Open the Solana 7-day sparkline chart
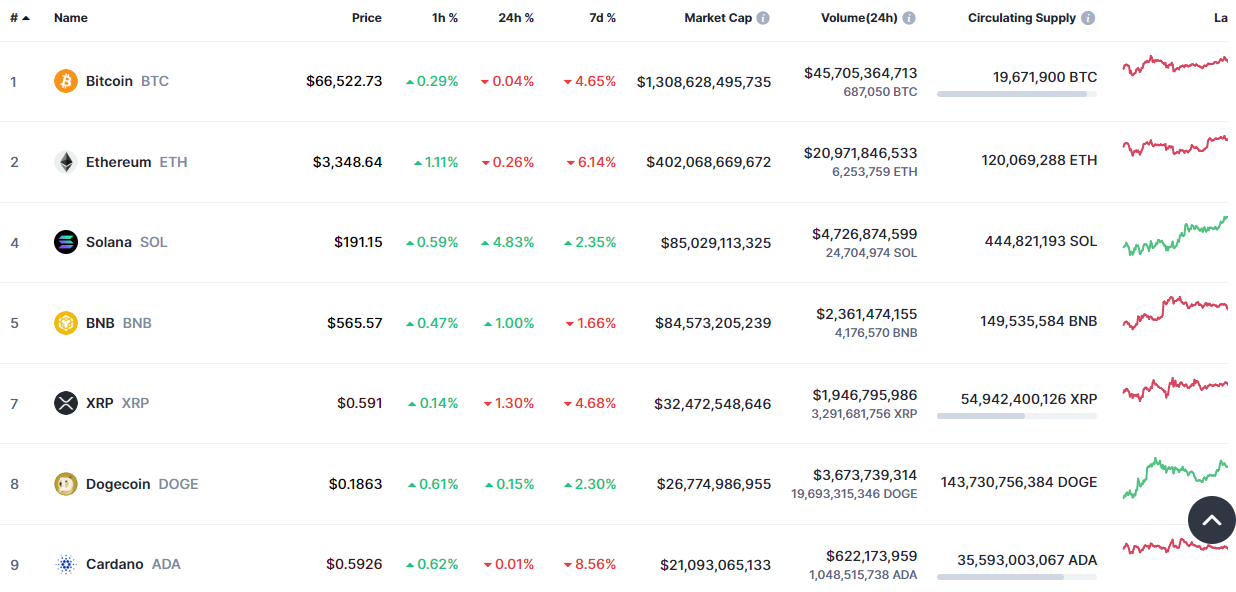Screen dimensions: 1236x592 (1175, 238)
